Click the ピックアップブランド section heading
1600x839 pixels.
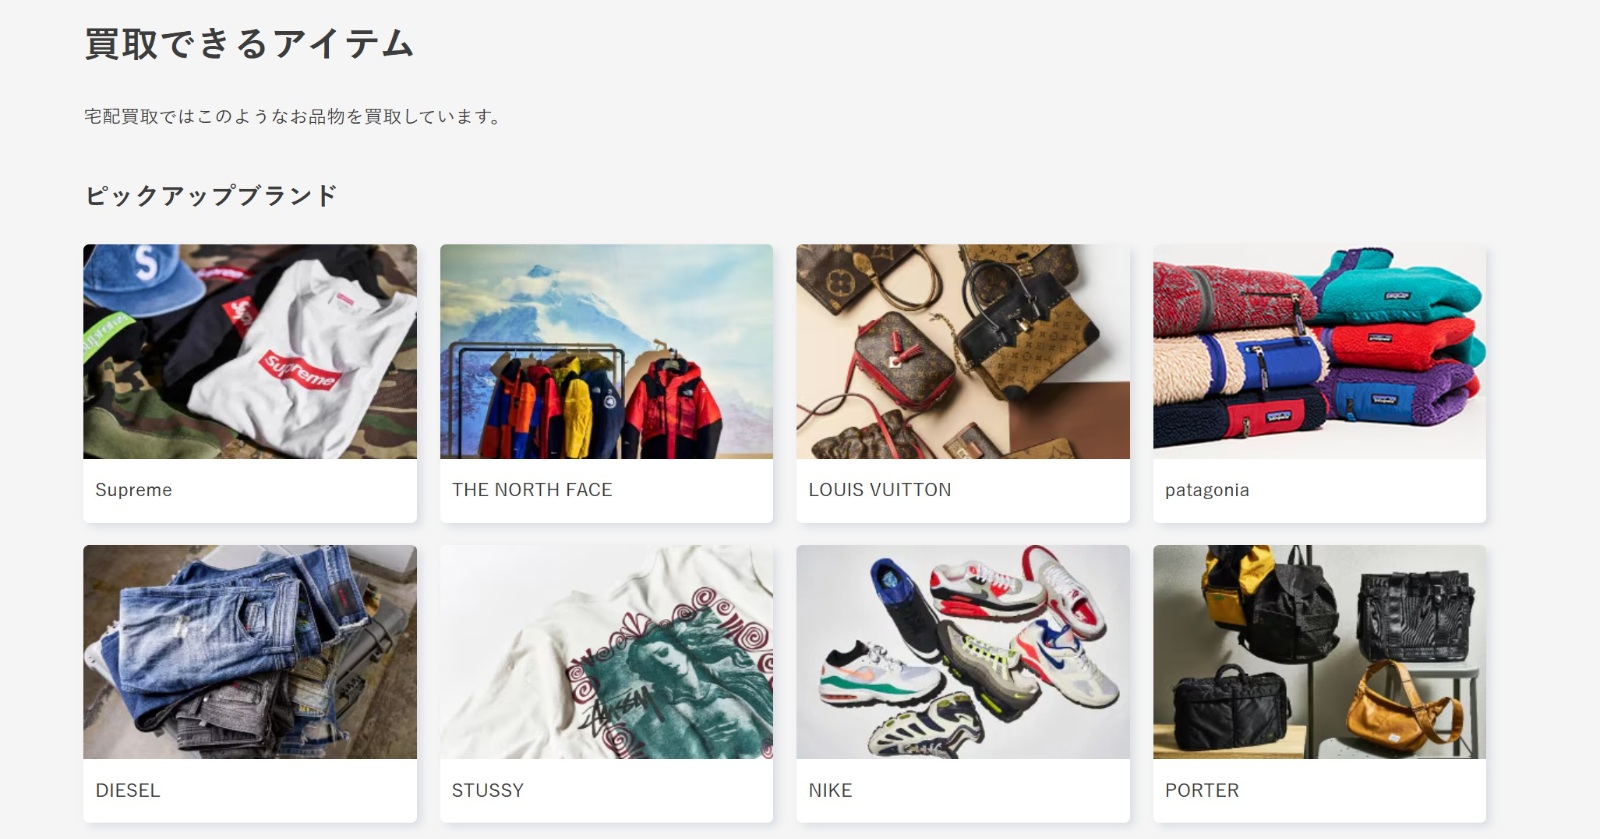[x=211, y=196]
